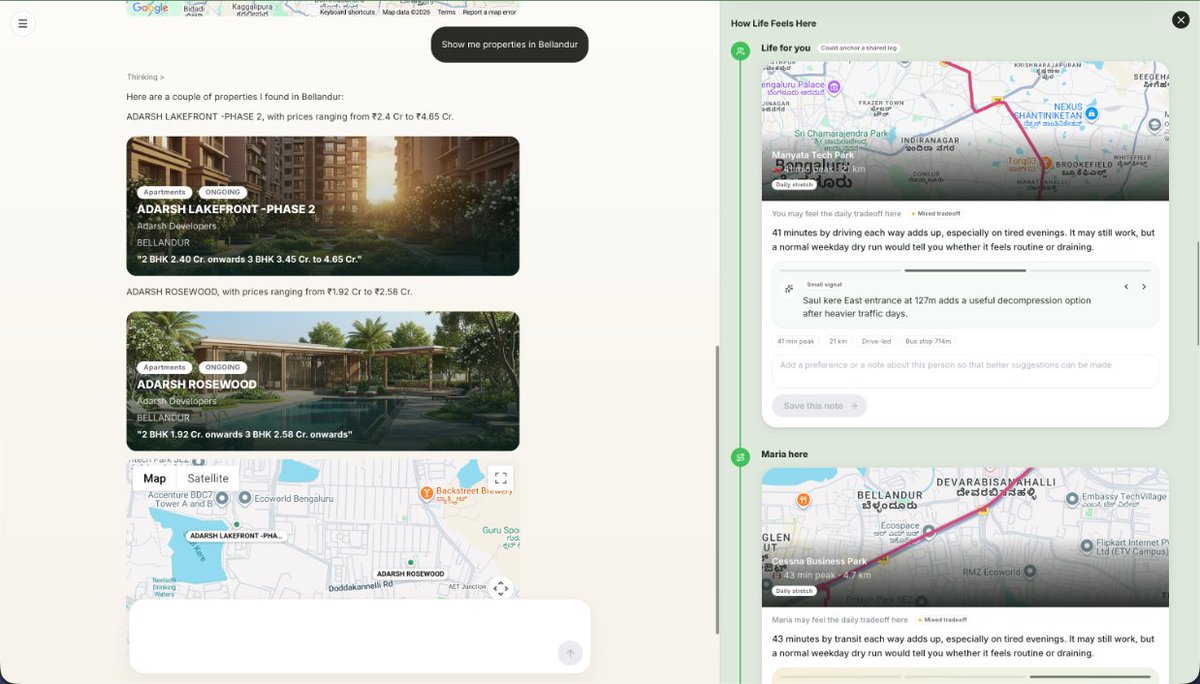The image size is (1200, 684).
Task: Show next small signal in Life for you card
Action: coord(1144,287)
